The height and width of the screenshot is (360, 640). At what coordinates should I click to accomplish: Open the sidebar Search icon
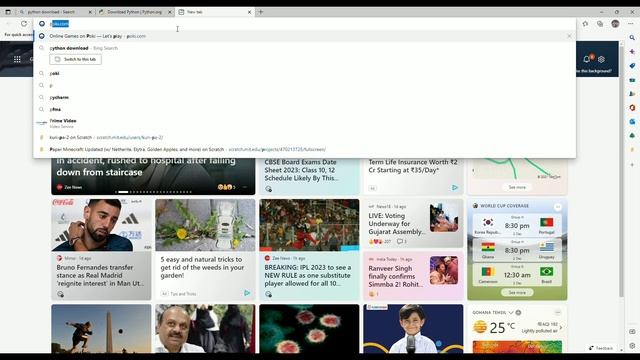[x=632, y=38]
